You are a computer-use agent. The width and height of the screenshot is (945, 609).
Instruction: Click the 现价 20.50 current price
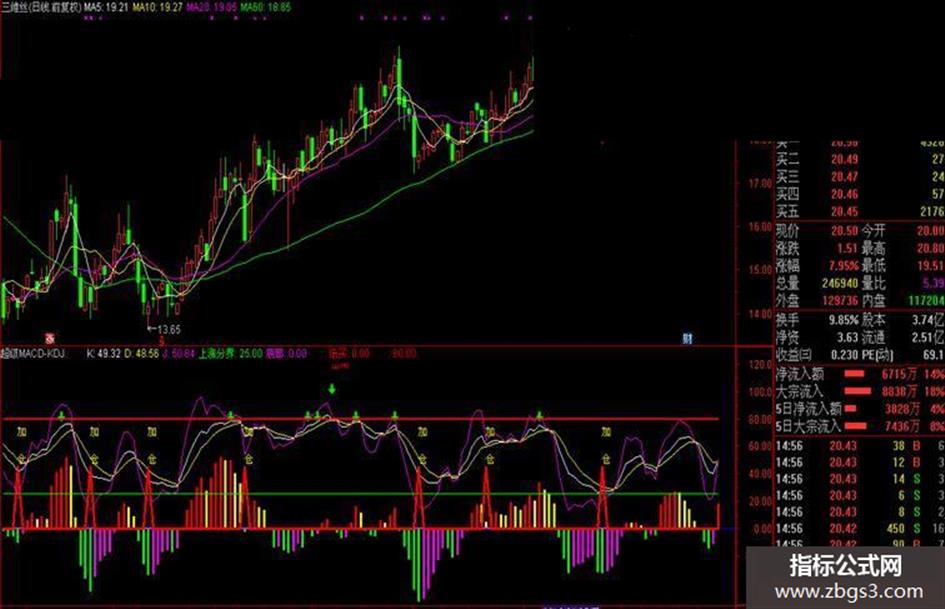point(844,230)
